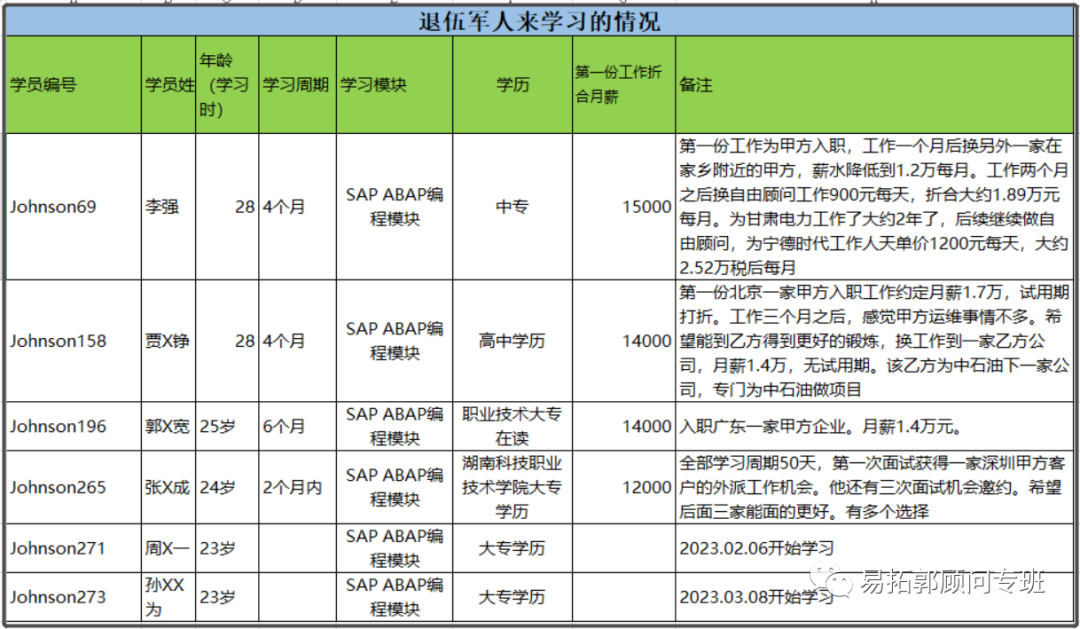Viewport: 1080px width, 629px height.
Task: Select 贾X铮's 4个月 study period cell
Action: (297, 341)
